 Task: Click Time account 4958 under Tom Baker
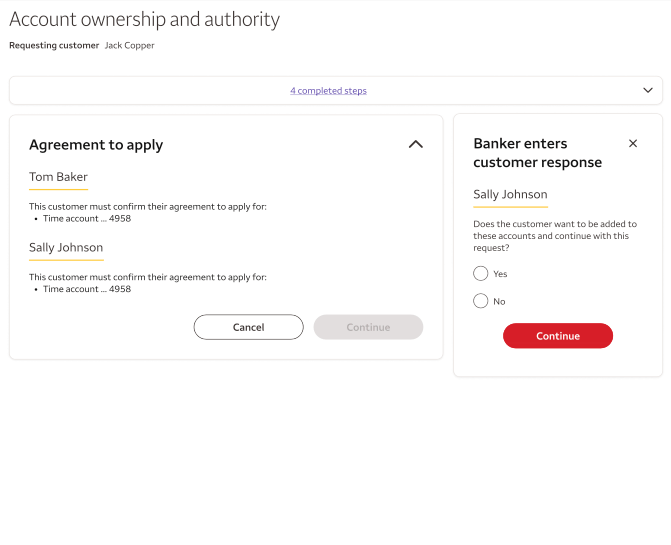[87, 218]
